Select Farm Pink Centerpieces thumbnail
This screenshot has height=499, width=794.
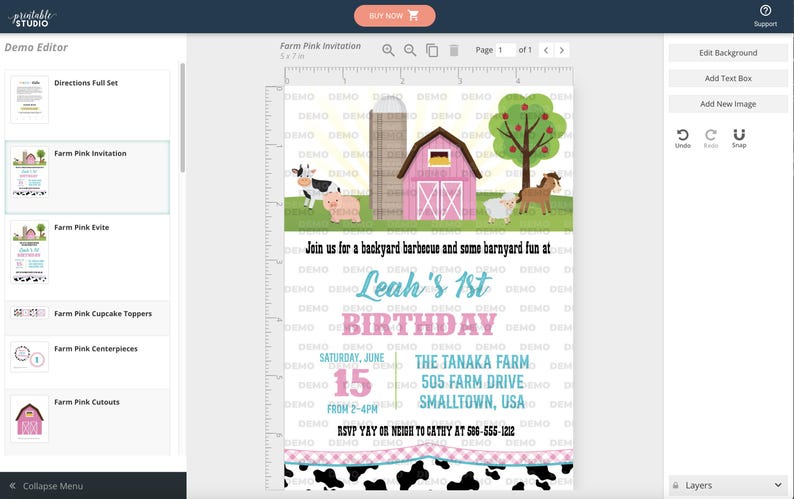[x=29, y=356]
